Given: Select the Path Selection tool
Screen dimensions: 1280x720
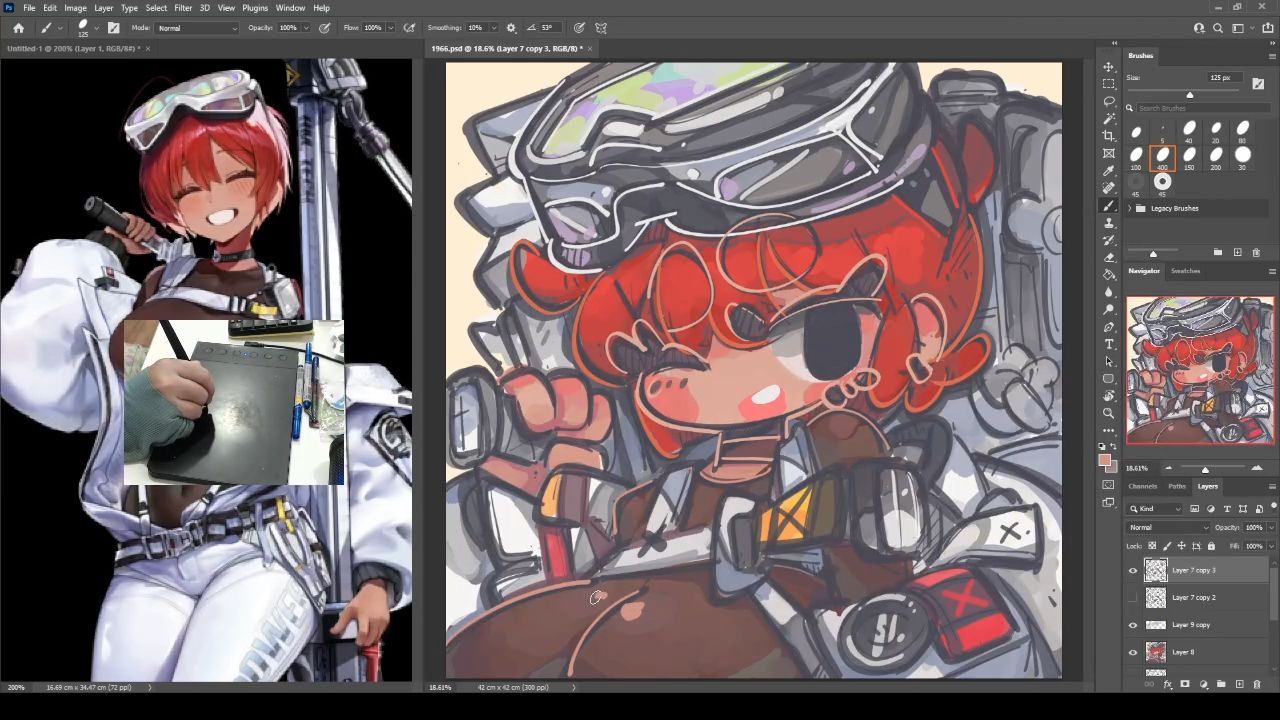Looking at the screenshot, I should pyautogui.click(x=1108, y=361).
